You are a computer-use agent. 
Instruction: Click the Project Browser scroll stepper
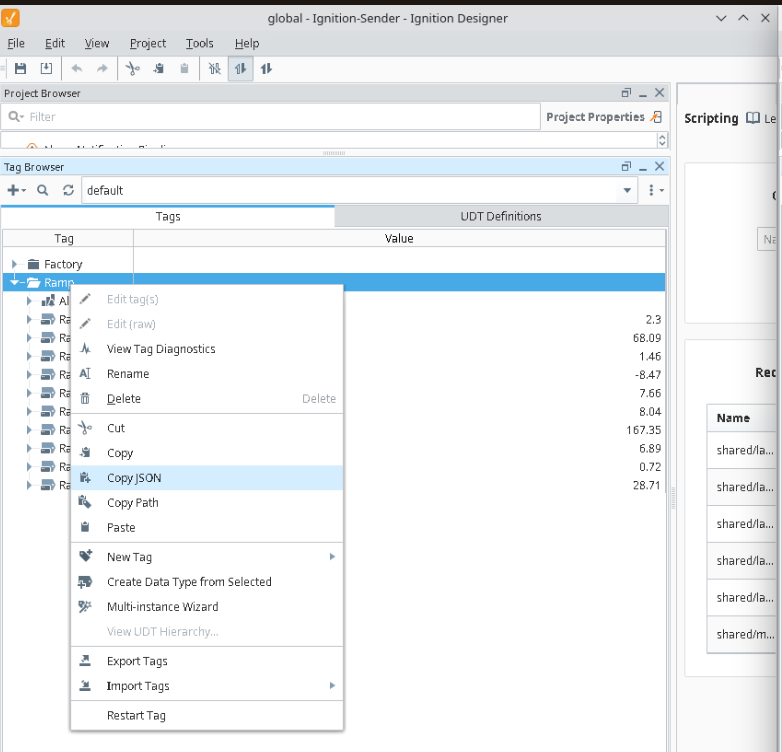[x=662, y=140]
